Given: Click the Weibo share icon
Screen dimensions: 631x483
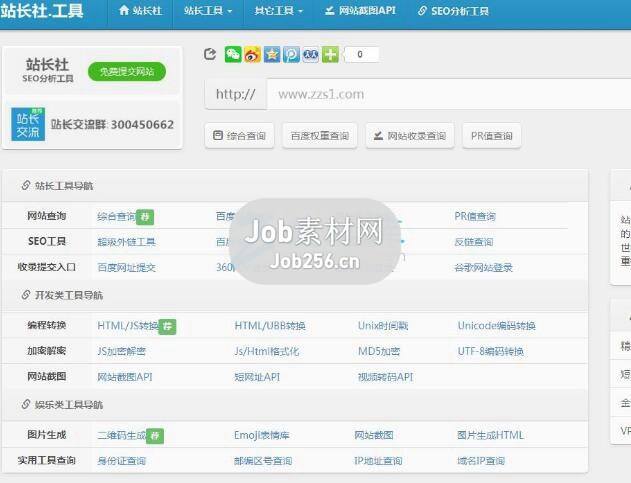Looking at the screenshot, I should [x=252, y=54].
